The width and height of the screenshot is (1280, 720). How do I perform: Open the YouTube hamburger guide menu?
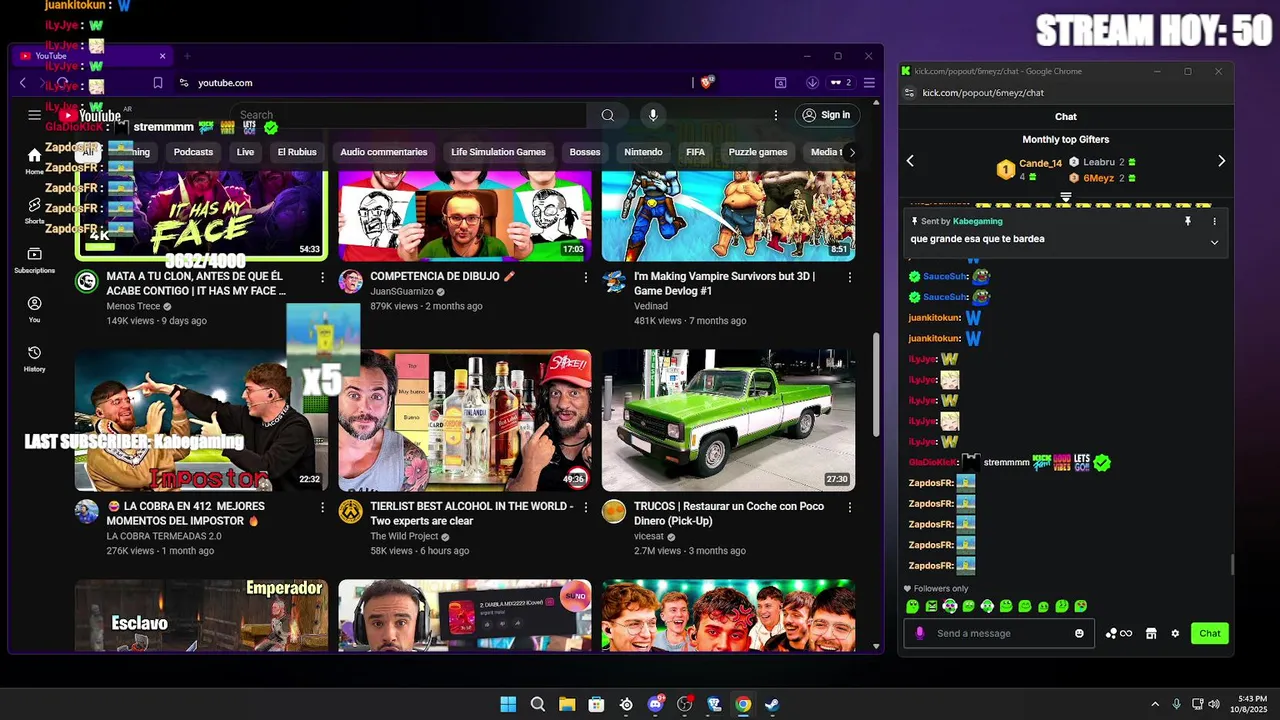click(x=35, y=115)
